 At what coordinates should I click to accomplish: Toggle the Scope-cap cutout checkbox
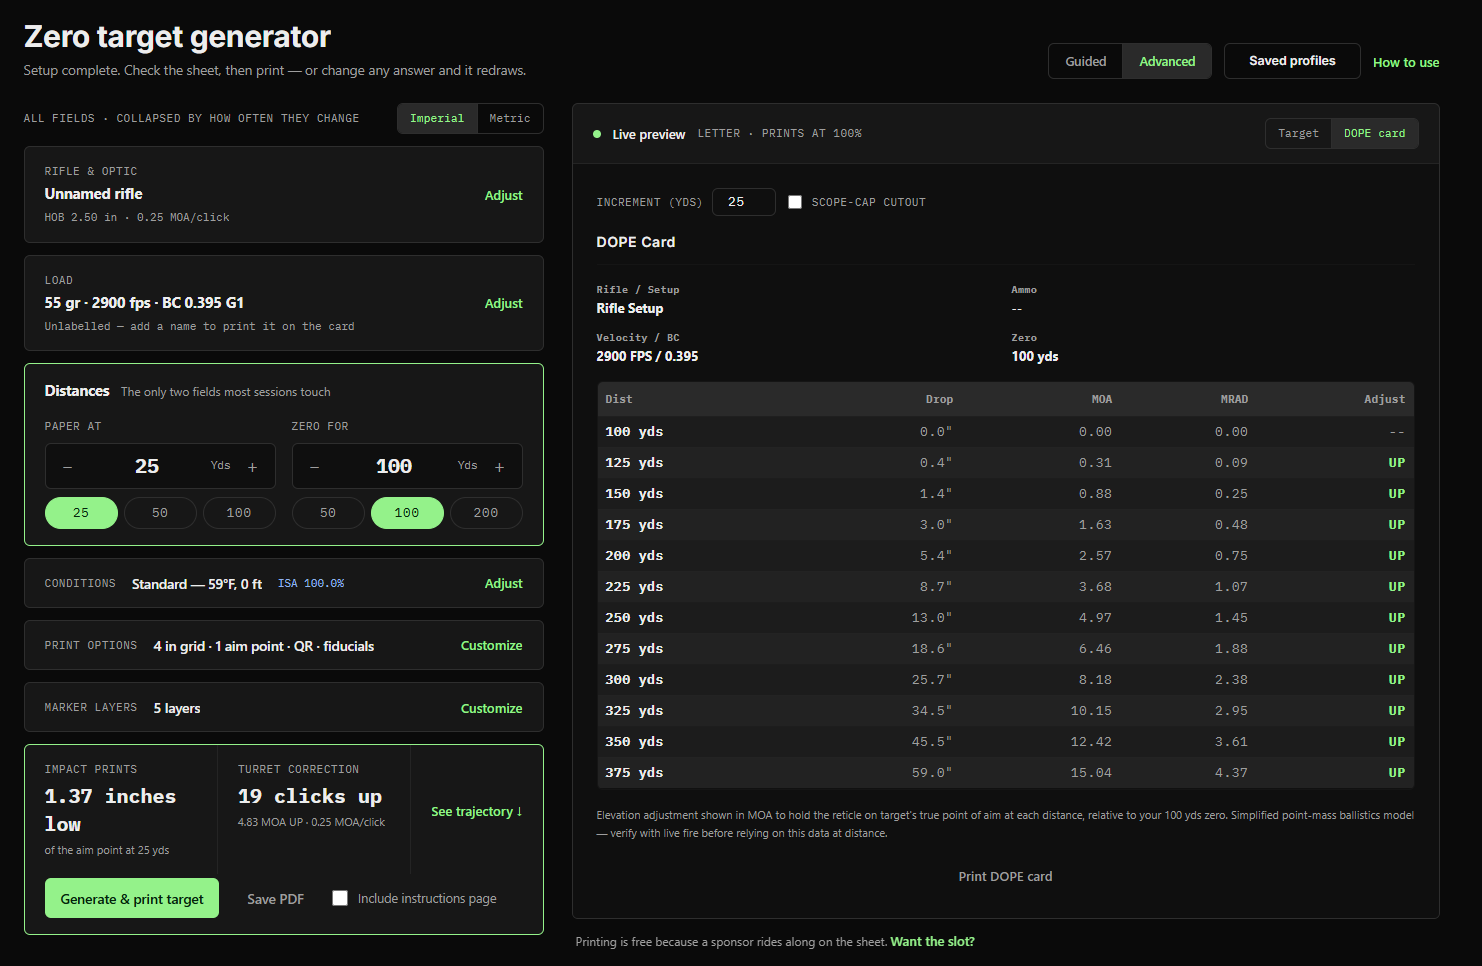795,202
